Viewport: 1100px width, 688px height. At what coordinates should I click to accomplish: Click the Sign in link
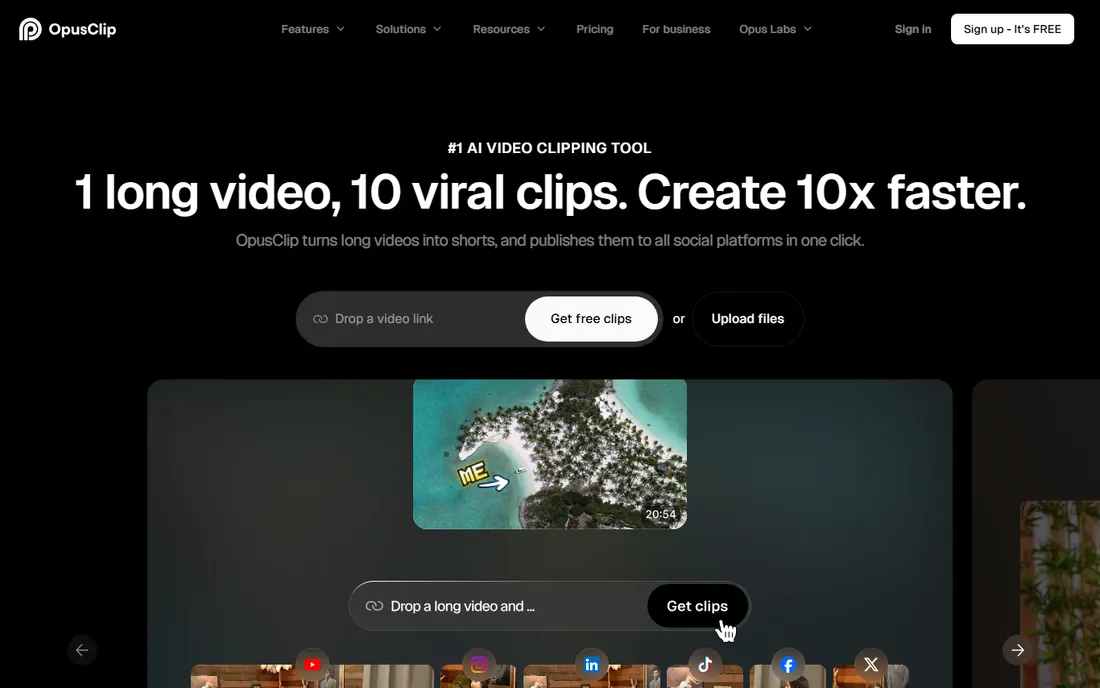(913, 29)
